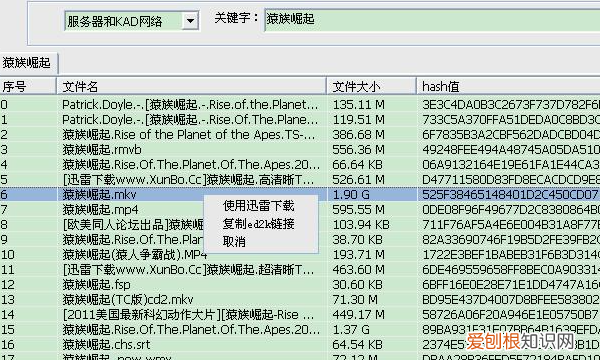Screen dimensions: 600x360
Task: Select file 猿族崛起.fsp
Action: click(96, 285)
